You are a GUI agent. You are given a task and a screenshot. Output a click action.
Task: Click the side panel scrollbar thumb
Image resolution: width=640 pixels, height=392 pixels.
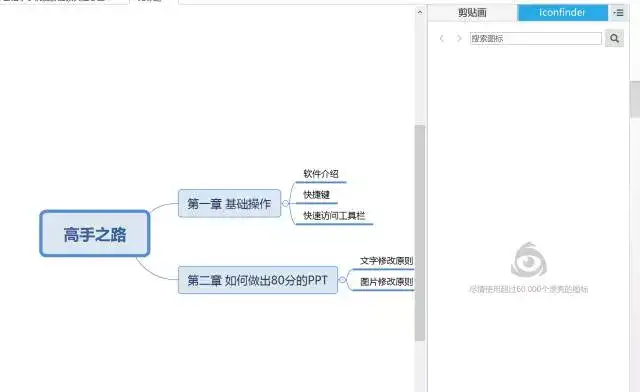(x=635, y=98)
